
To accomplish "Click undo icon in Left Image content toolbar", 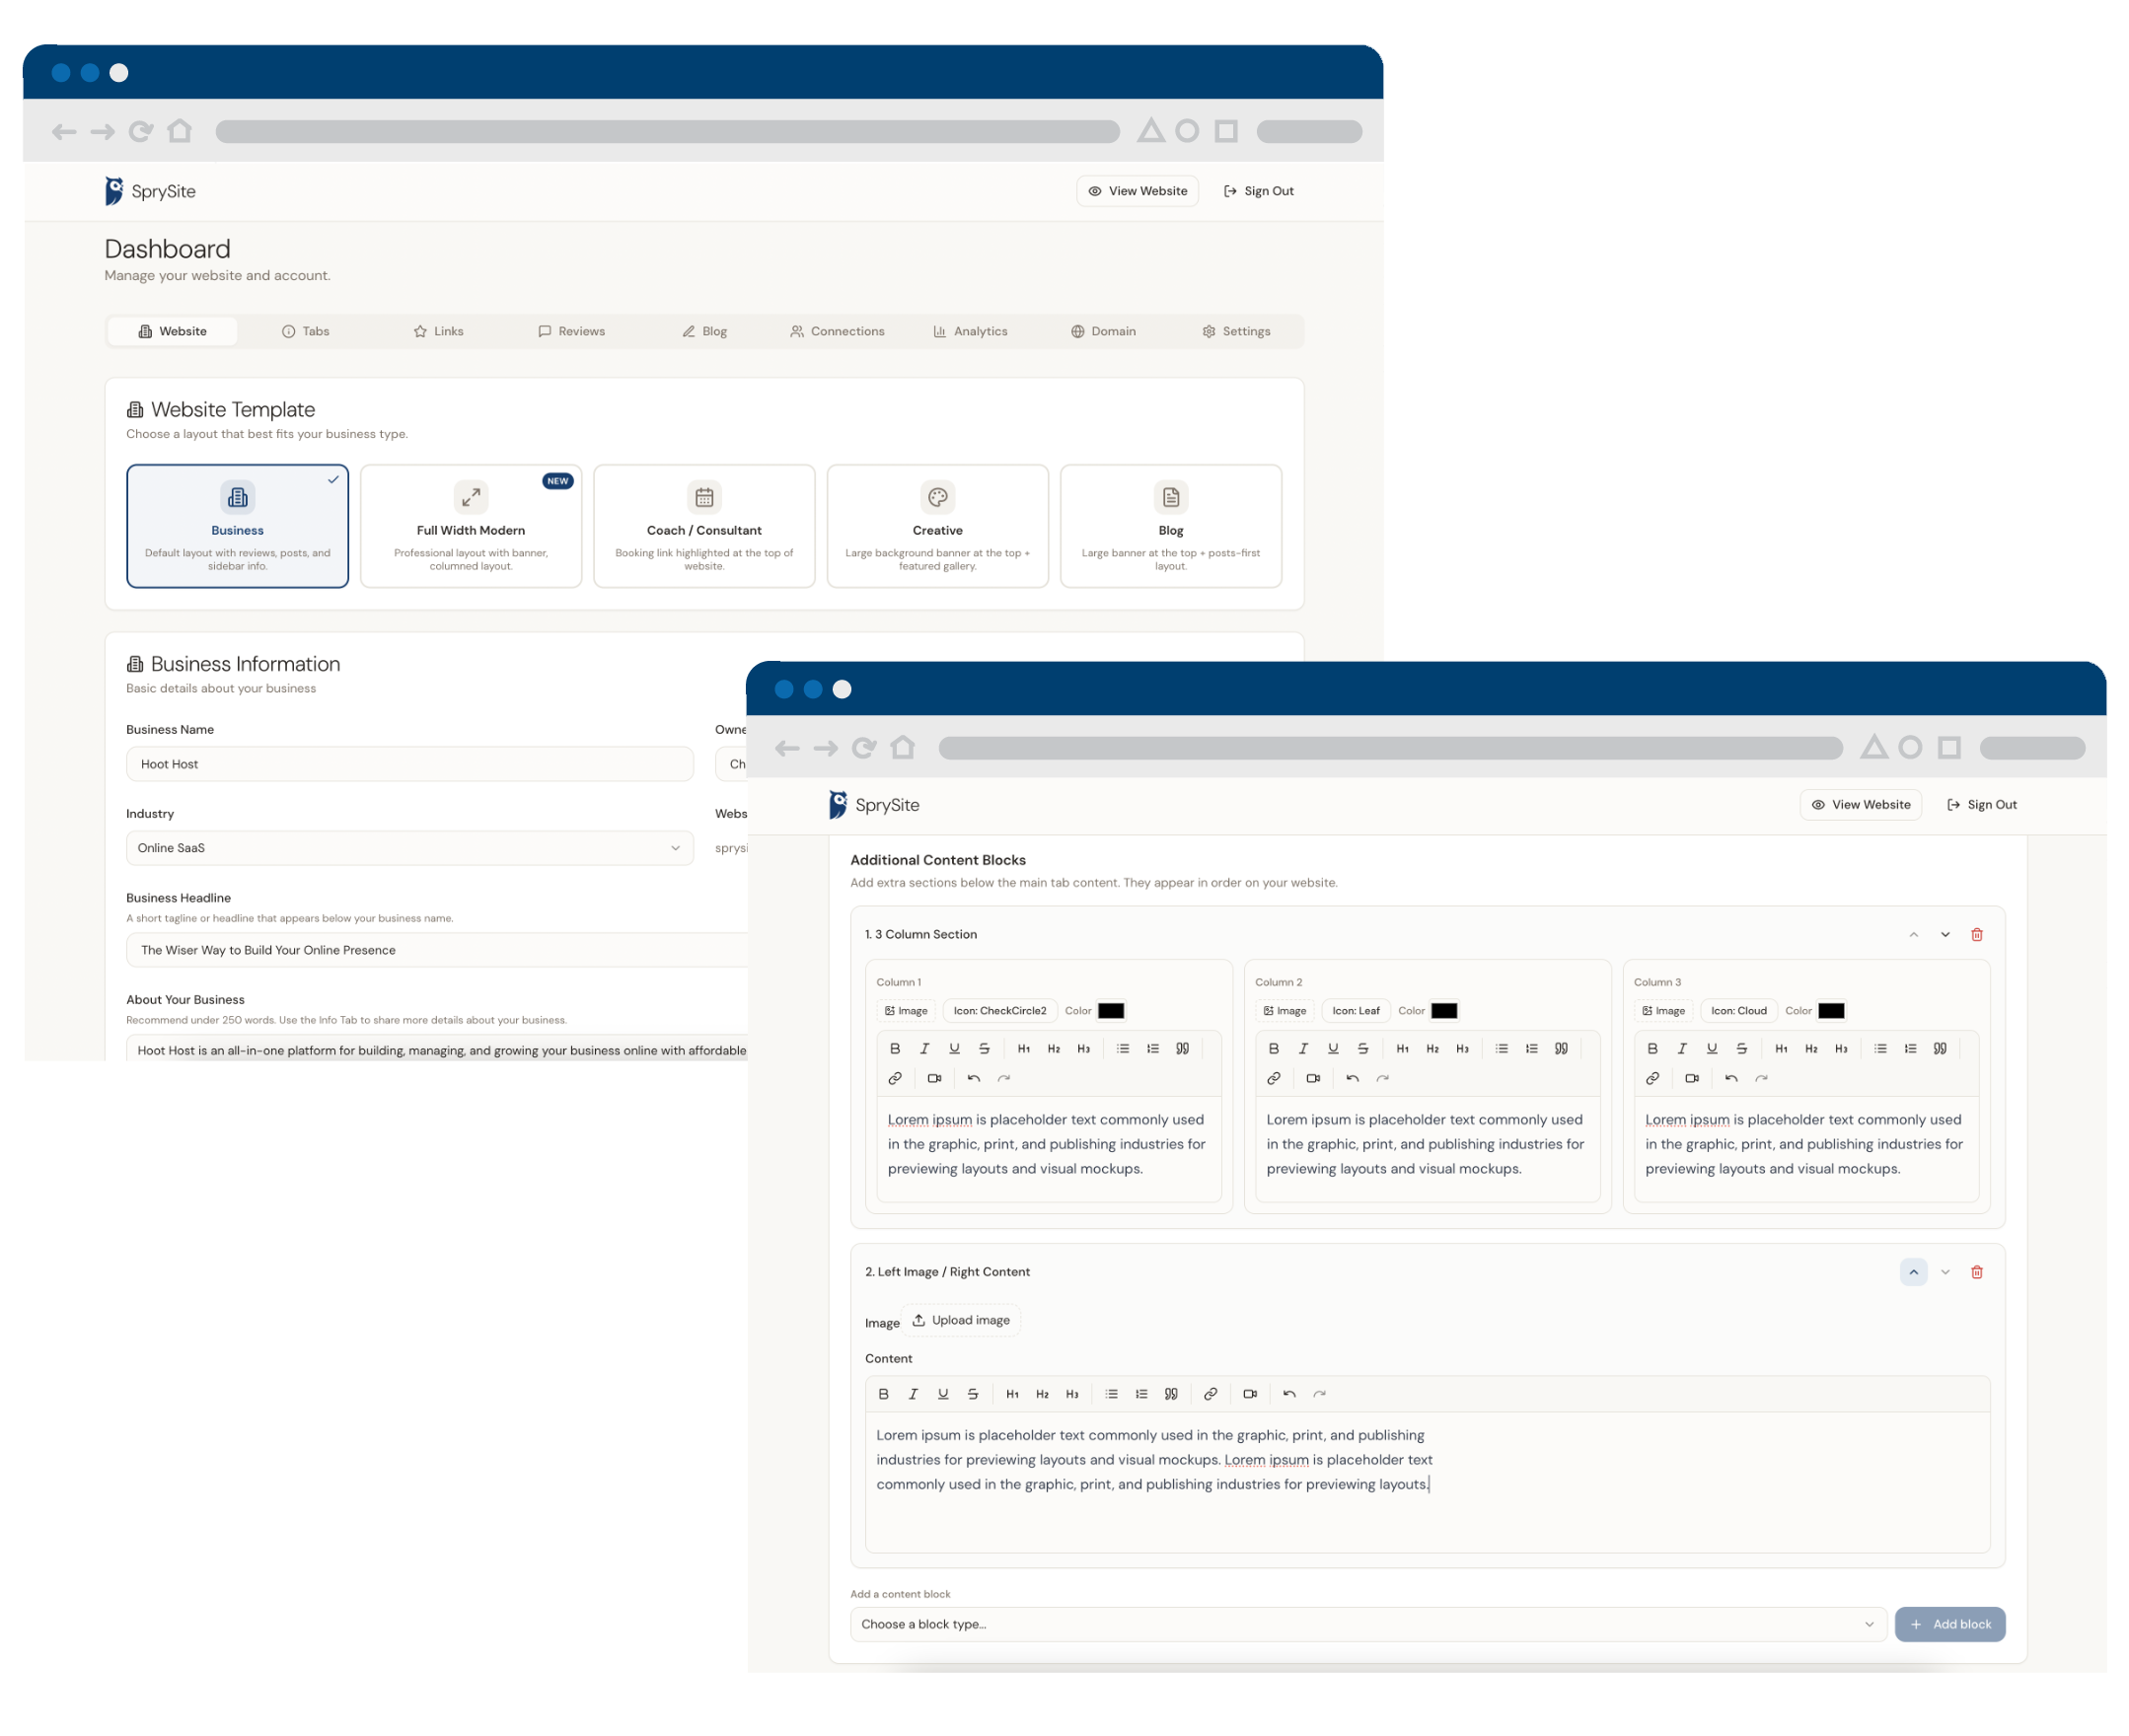I will tap(1289, 1393).
